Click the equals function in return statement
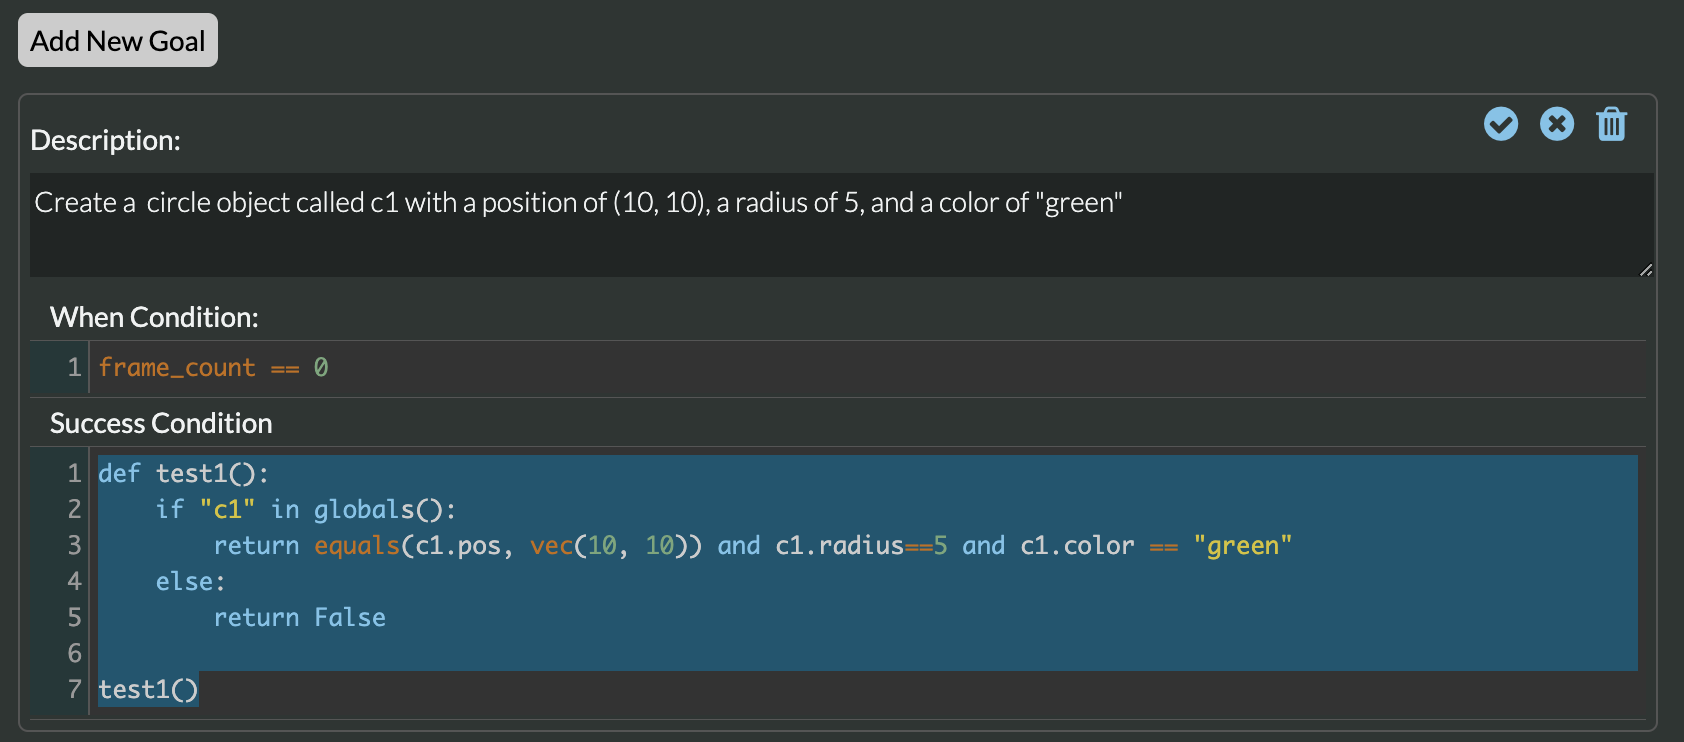1684x742 pixels. (x=356, y=546)
